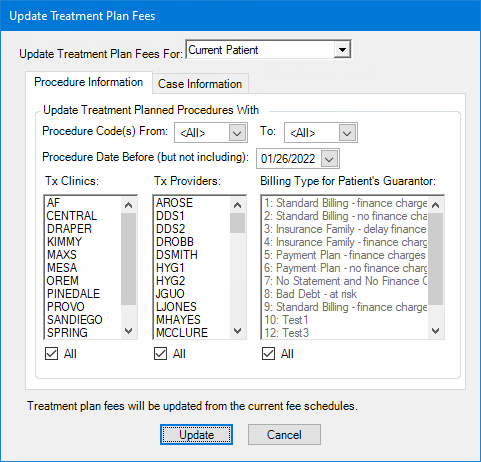The image size is (481, 462).
Task: Click the Cancel button
Action: [x=284, y=435]
